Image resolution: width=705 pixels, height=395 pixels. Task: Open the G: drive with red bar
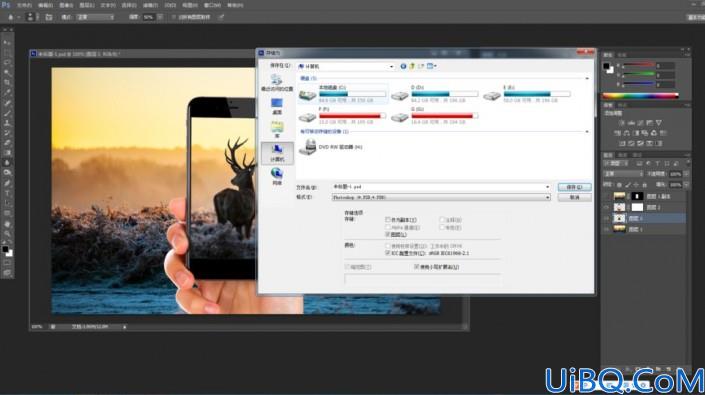(x=434, y=115)
